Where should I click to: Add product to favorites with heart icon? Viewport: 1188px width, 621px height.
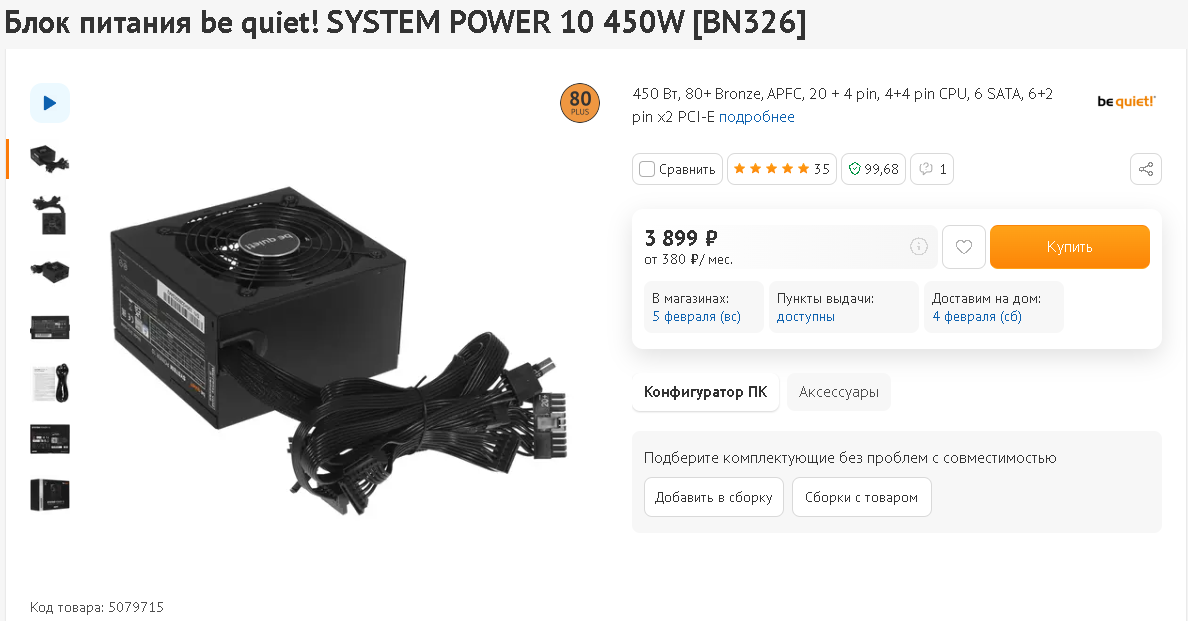[x=964, y=247]
